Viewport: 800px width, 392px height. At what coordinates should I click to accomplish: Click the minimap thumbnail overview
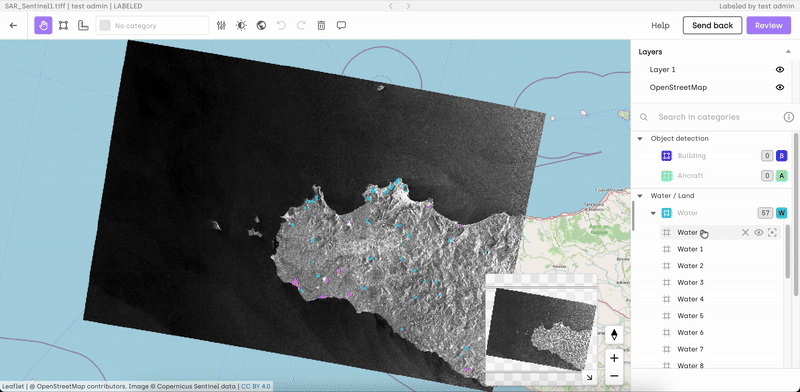tap(541, 330)
